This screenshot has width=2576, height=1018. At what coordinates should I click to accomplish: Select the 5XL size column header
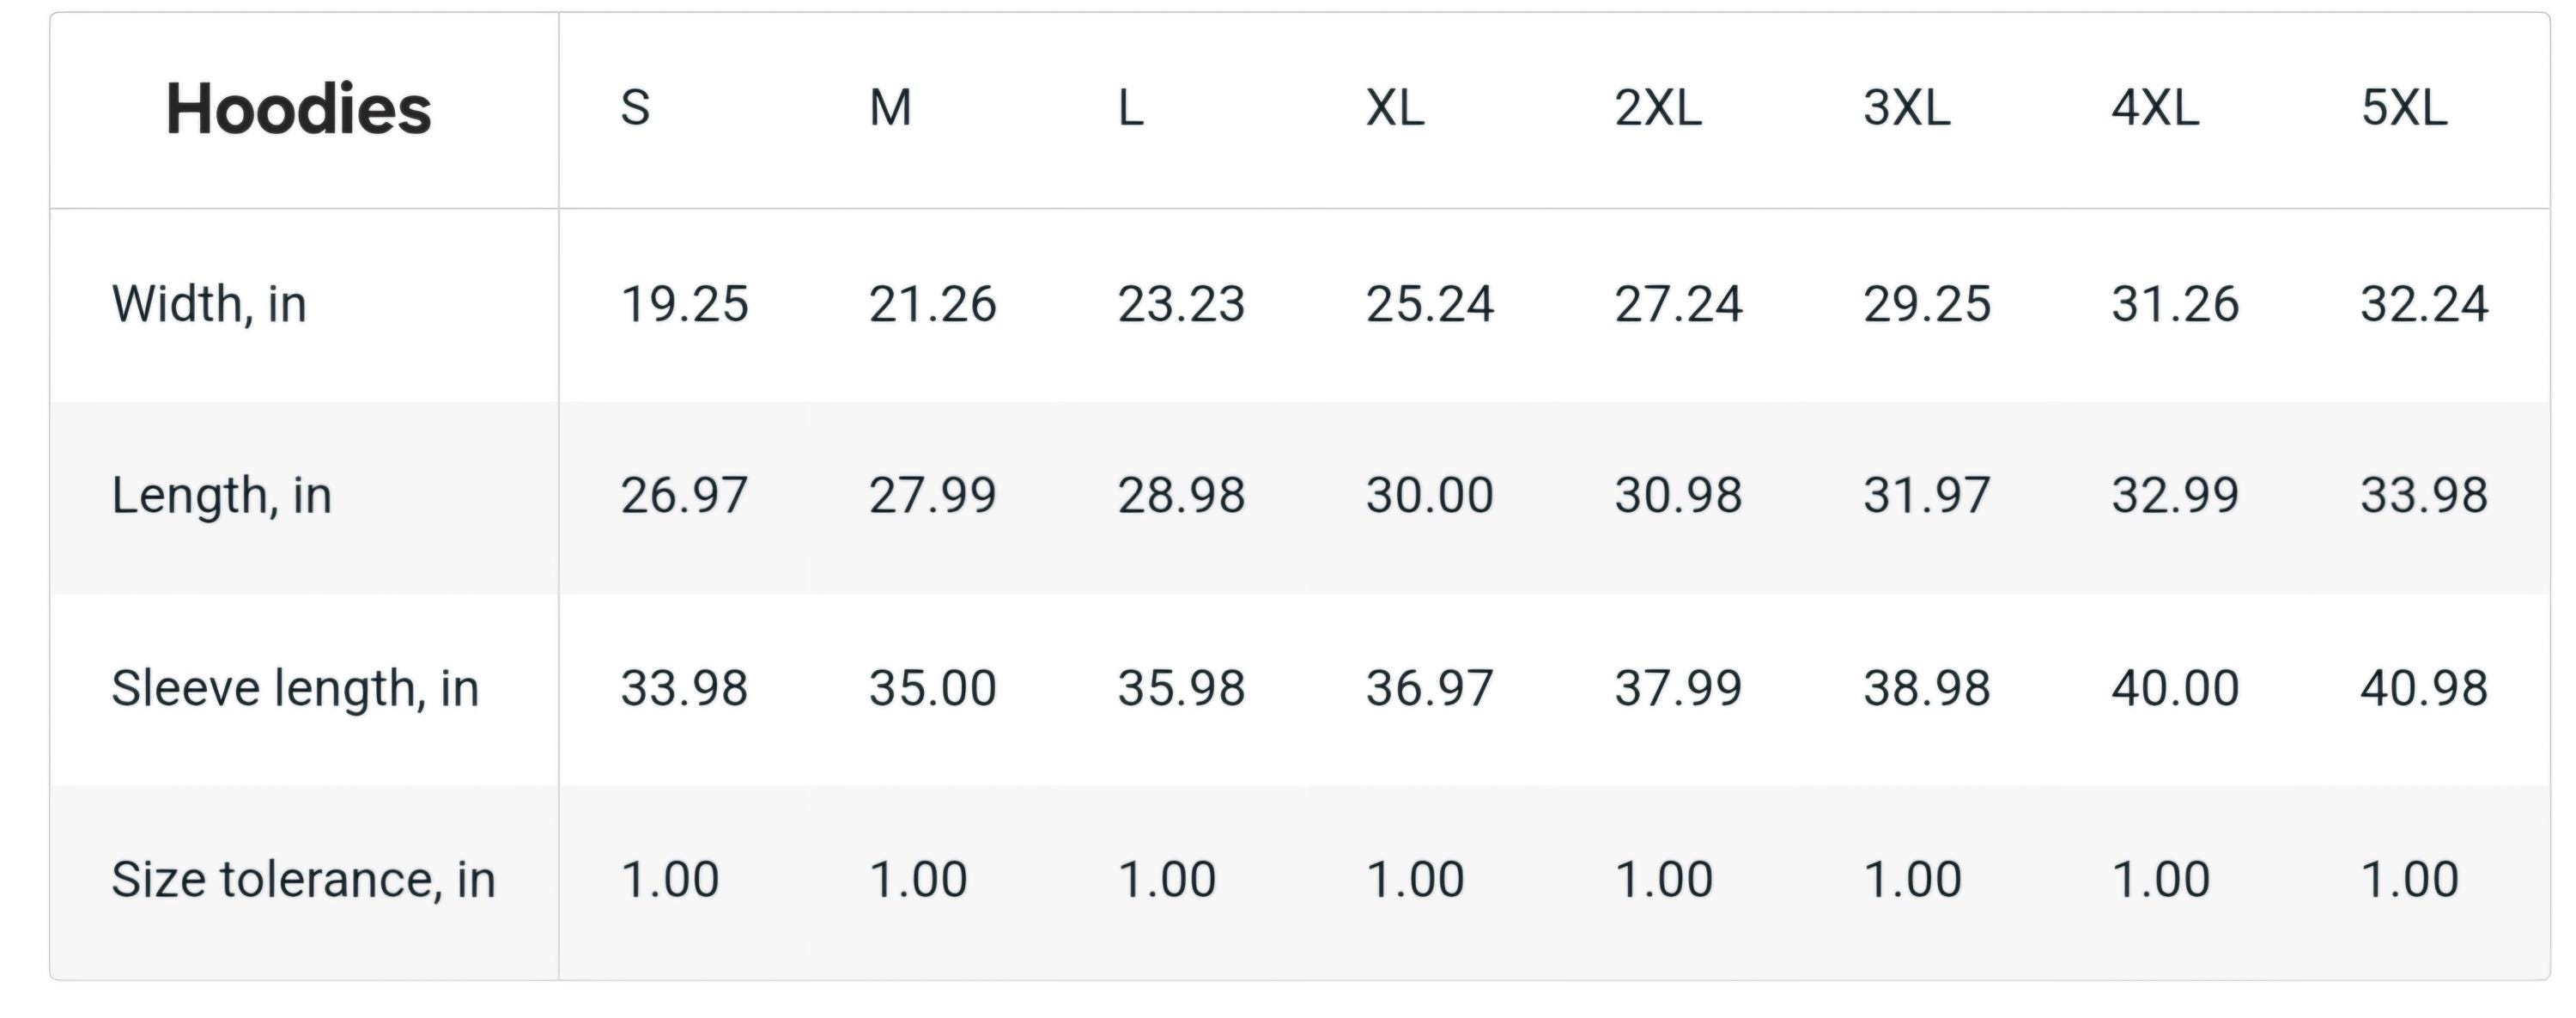[2404, 108]
